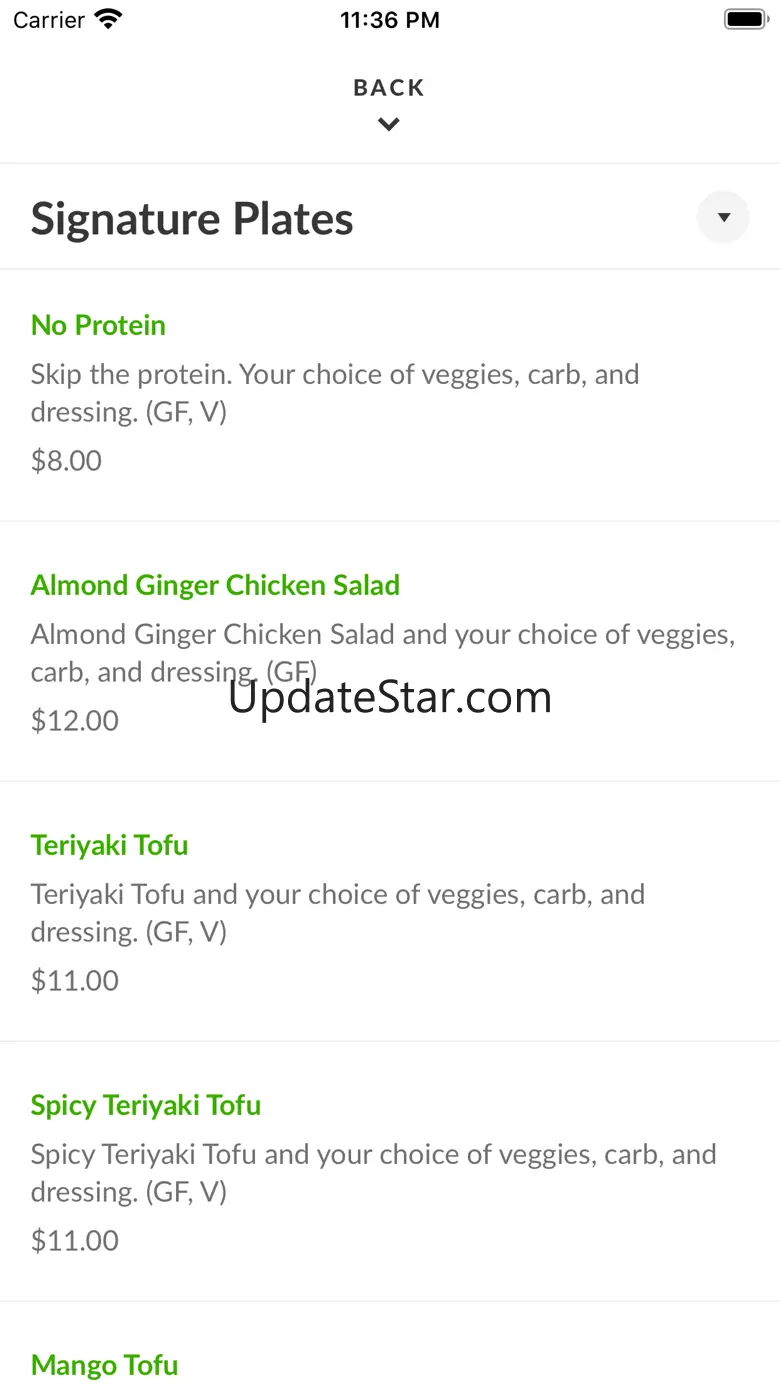
Task: Click the Teriyaki Tofu description text
Action: coord(337,912)
